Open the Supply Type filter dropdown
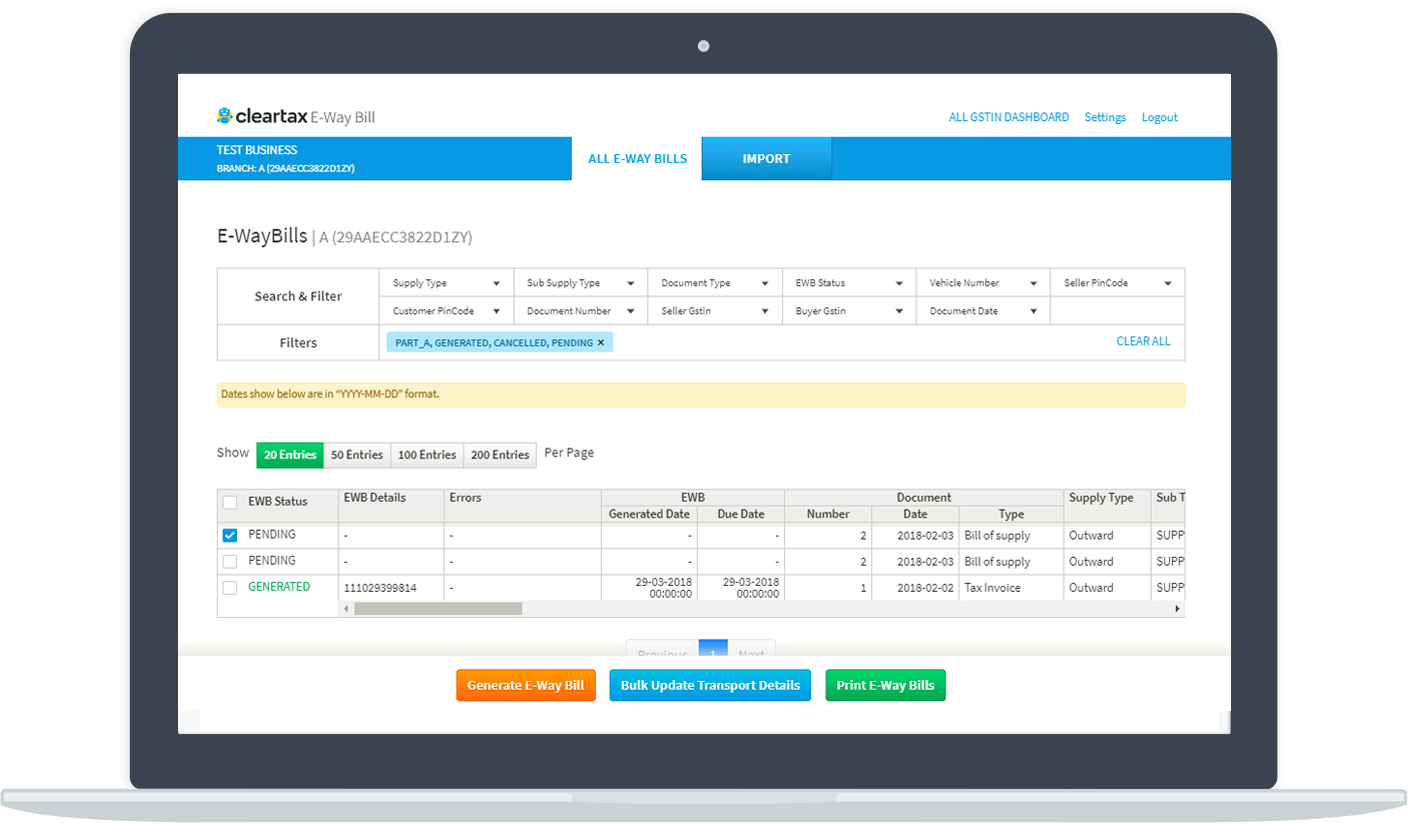This screenshot has height=824, width=1408. coord(445,283)
